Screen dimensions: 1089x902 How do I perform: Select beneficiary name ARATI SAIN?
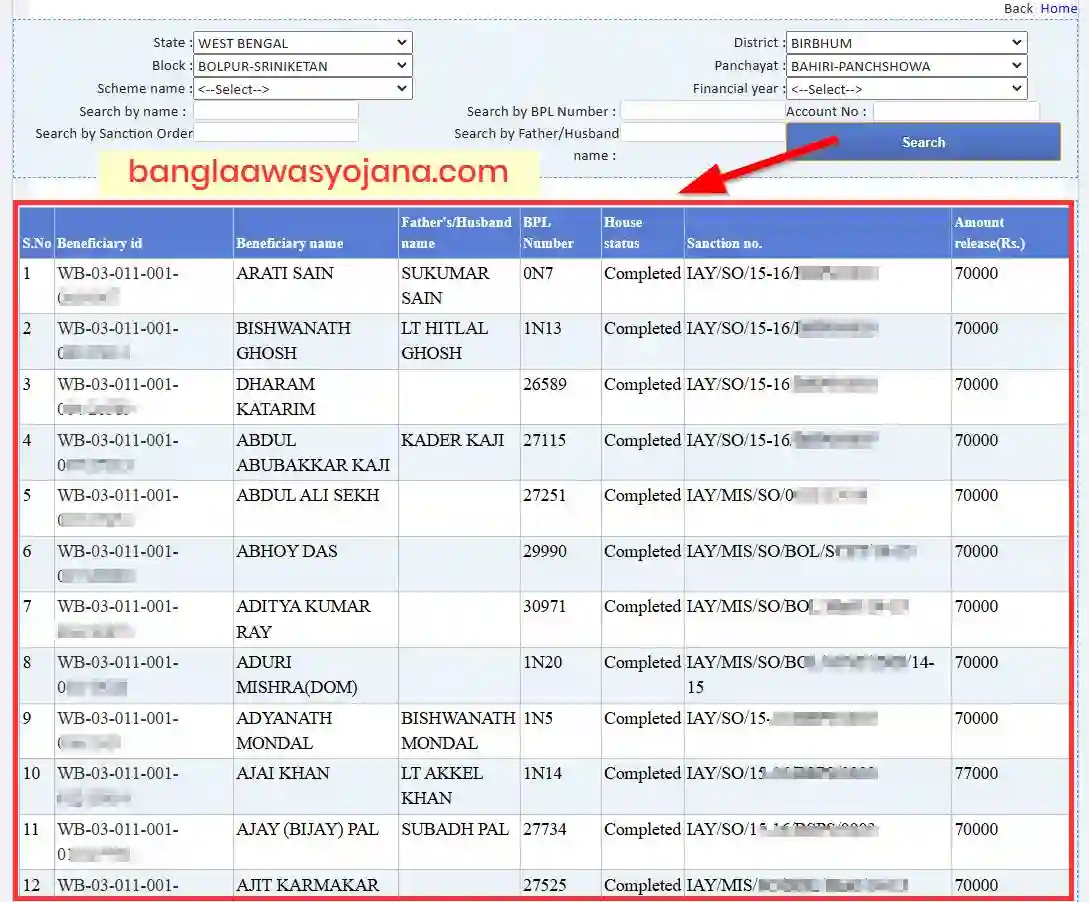click(285, 273)
